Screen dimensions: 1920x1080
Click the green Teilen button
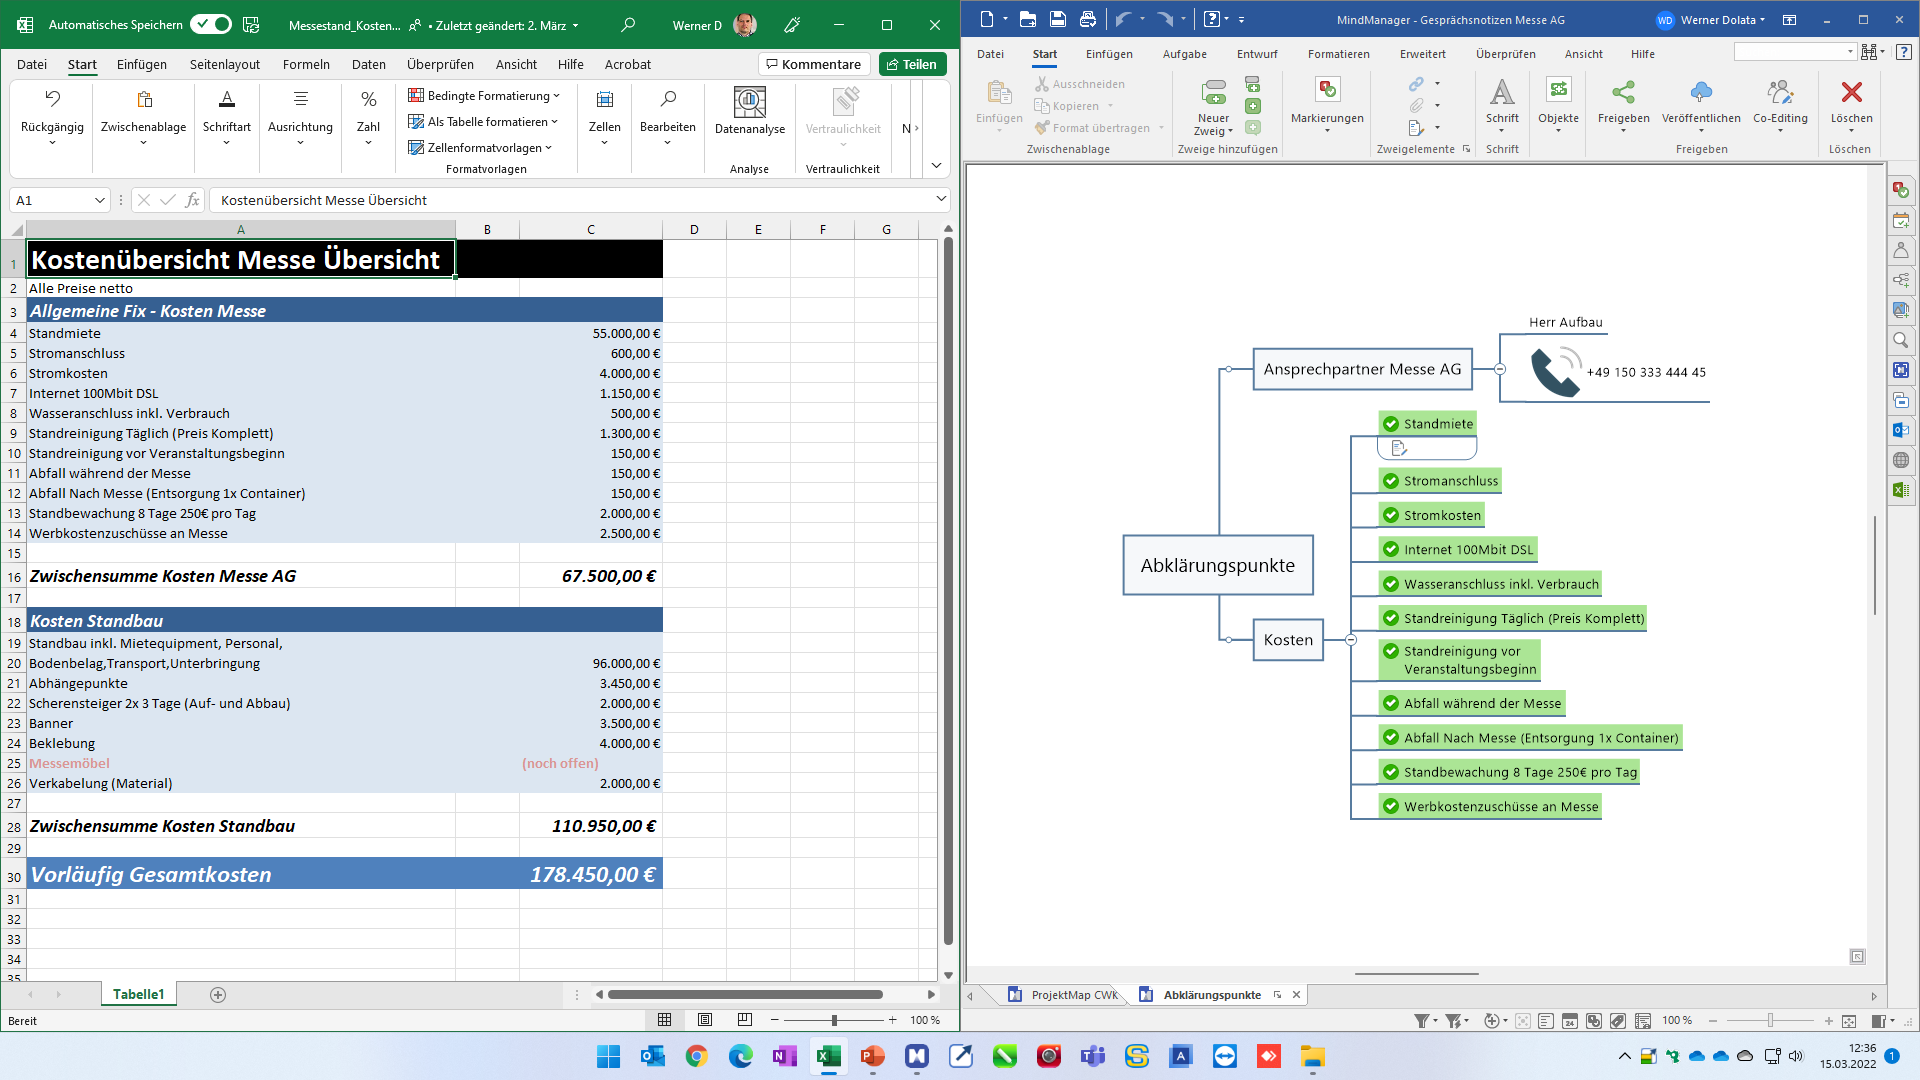tap(912, 64)
